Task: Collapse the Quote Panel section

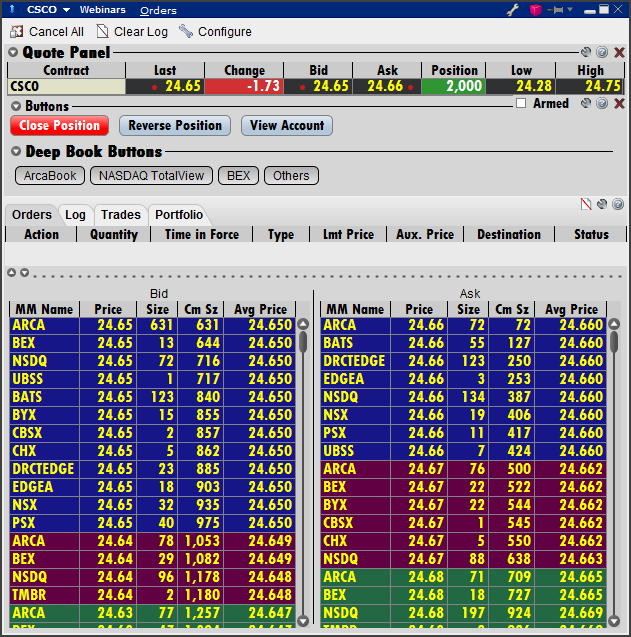Action: pyautogui.click(x=14, y=52)
